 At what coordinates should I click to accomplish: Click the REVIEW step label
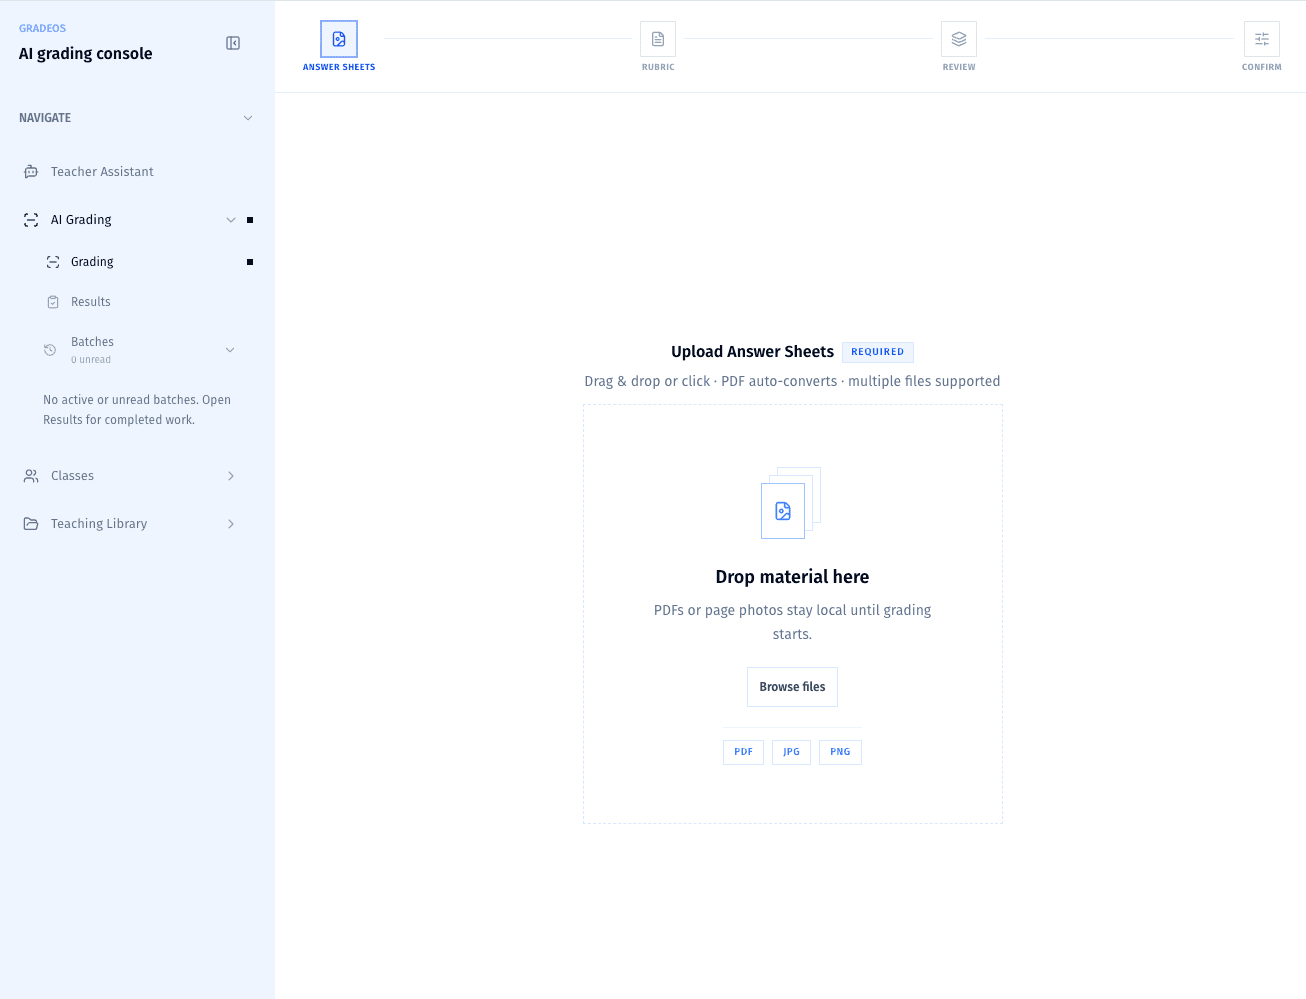pyautogui.click(x=959, y=67)
